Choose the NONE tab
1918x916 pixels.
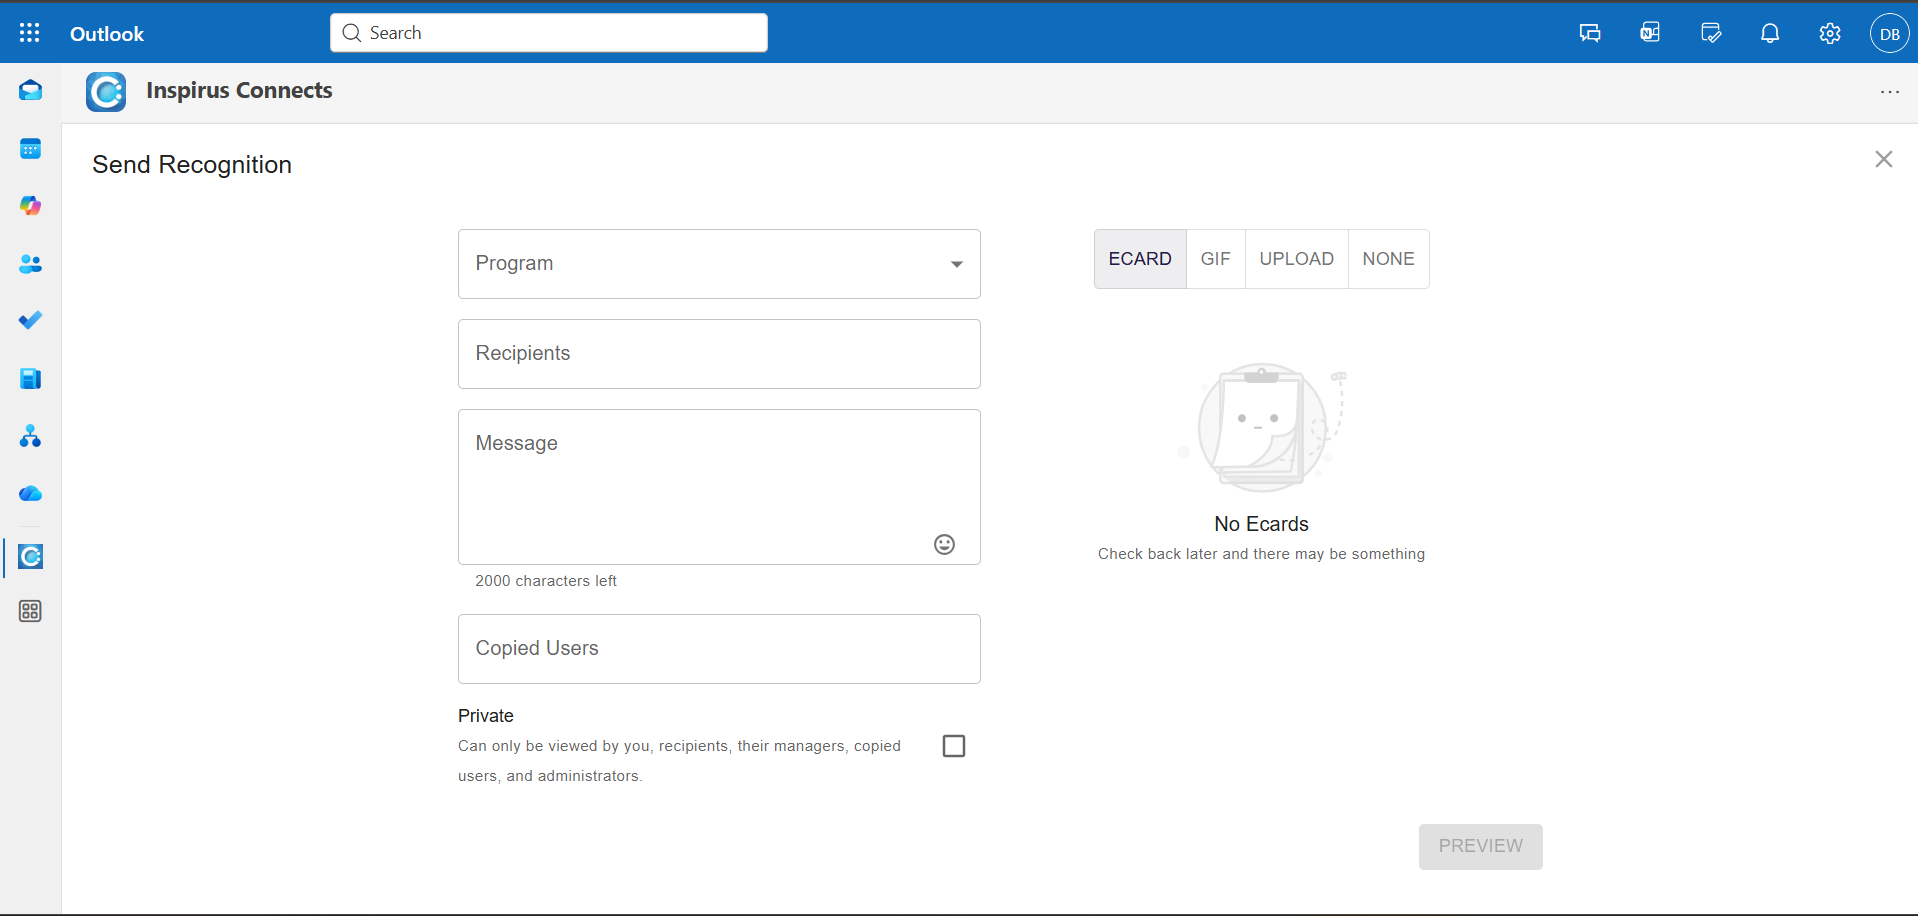(x=1388, y=259)
